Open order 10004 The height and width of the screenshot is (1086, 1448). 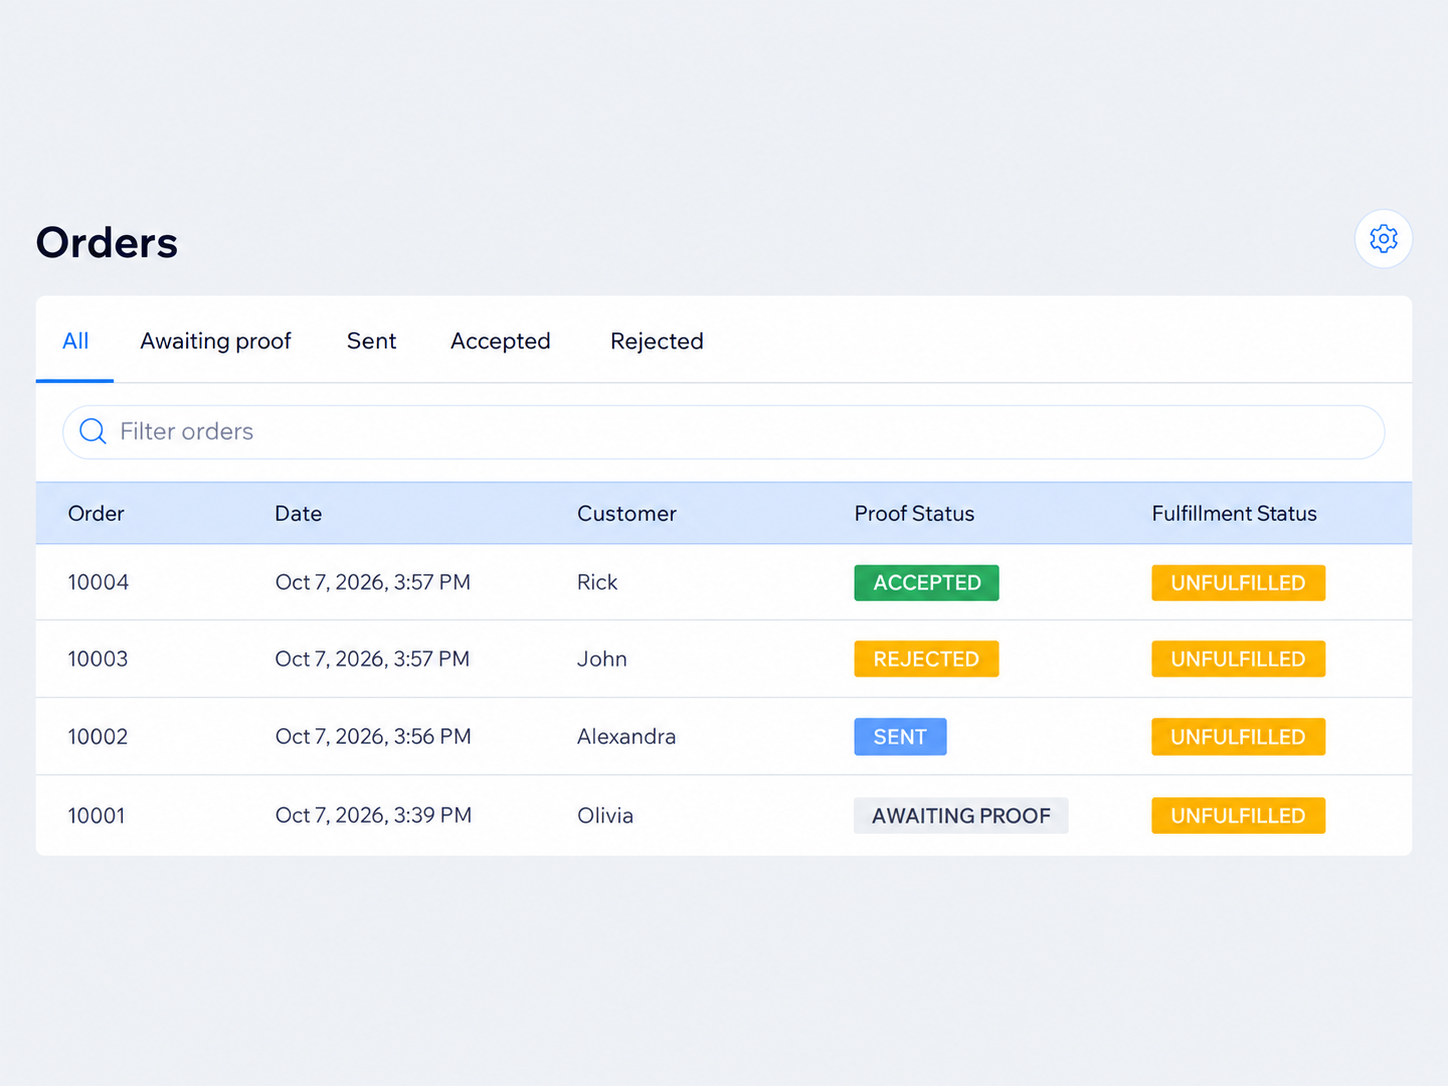click(98, 582)
